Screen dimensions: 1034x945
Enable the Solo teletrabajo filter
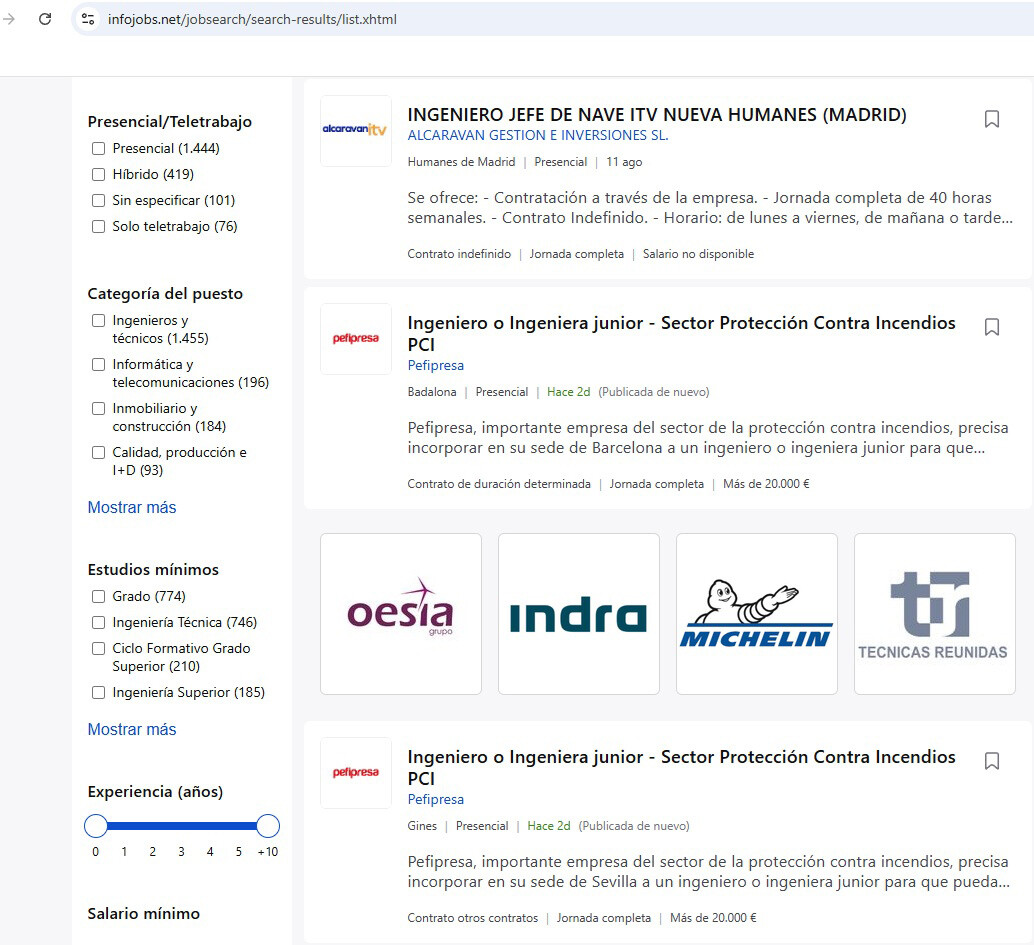click(98, 227)
